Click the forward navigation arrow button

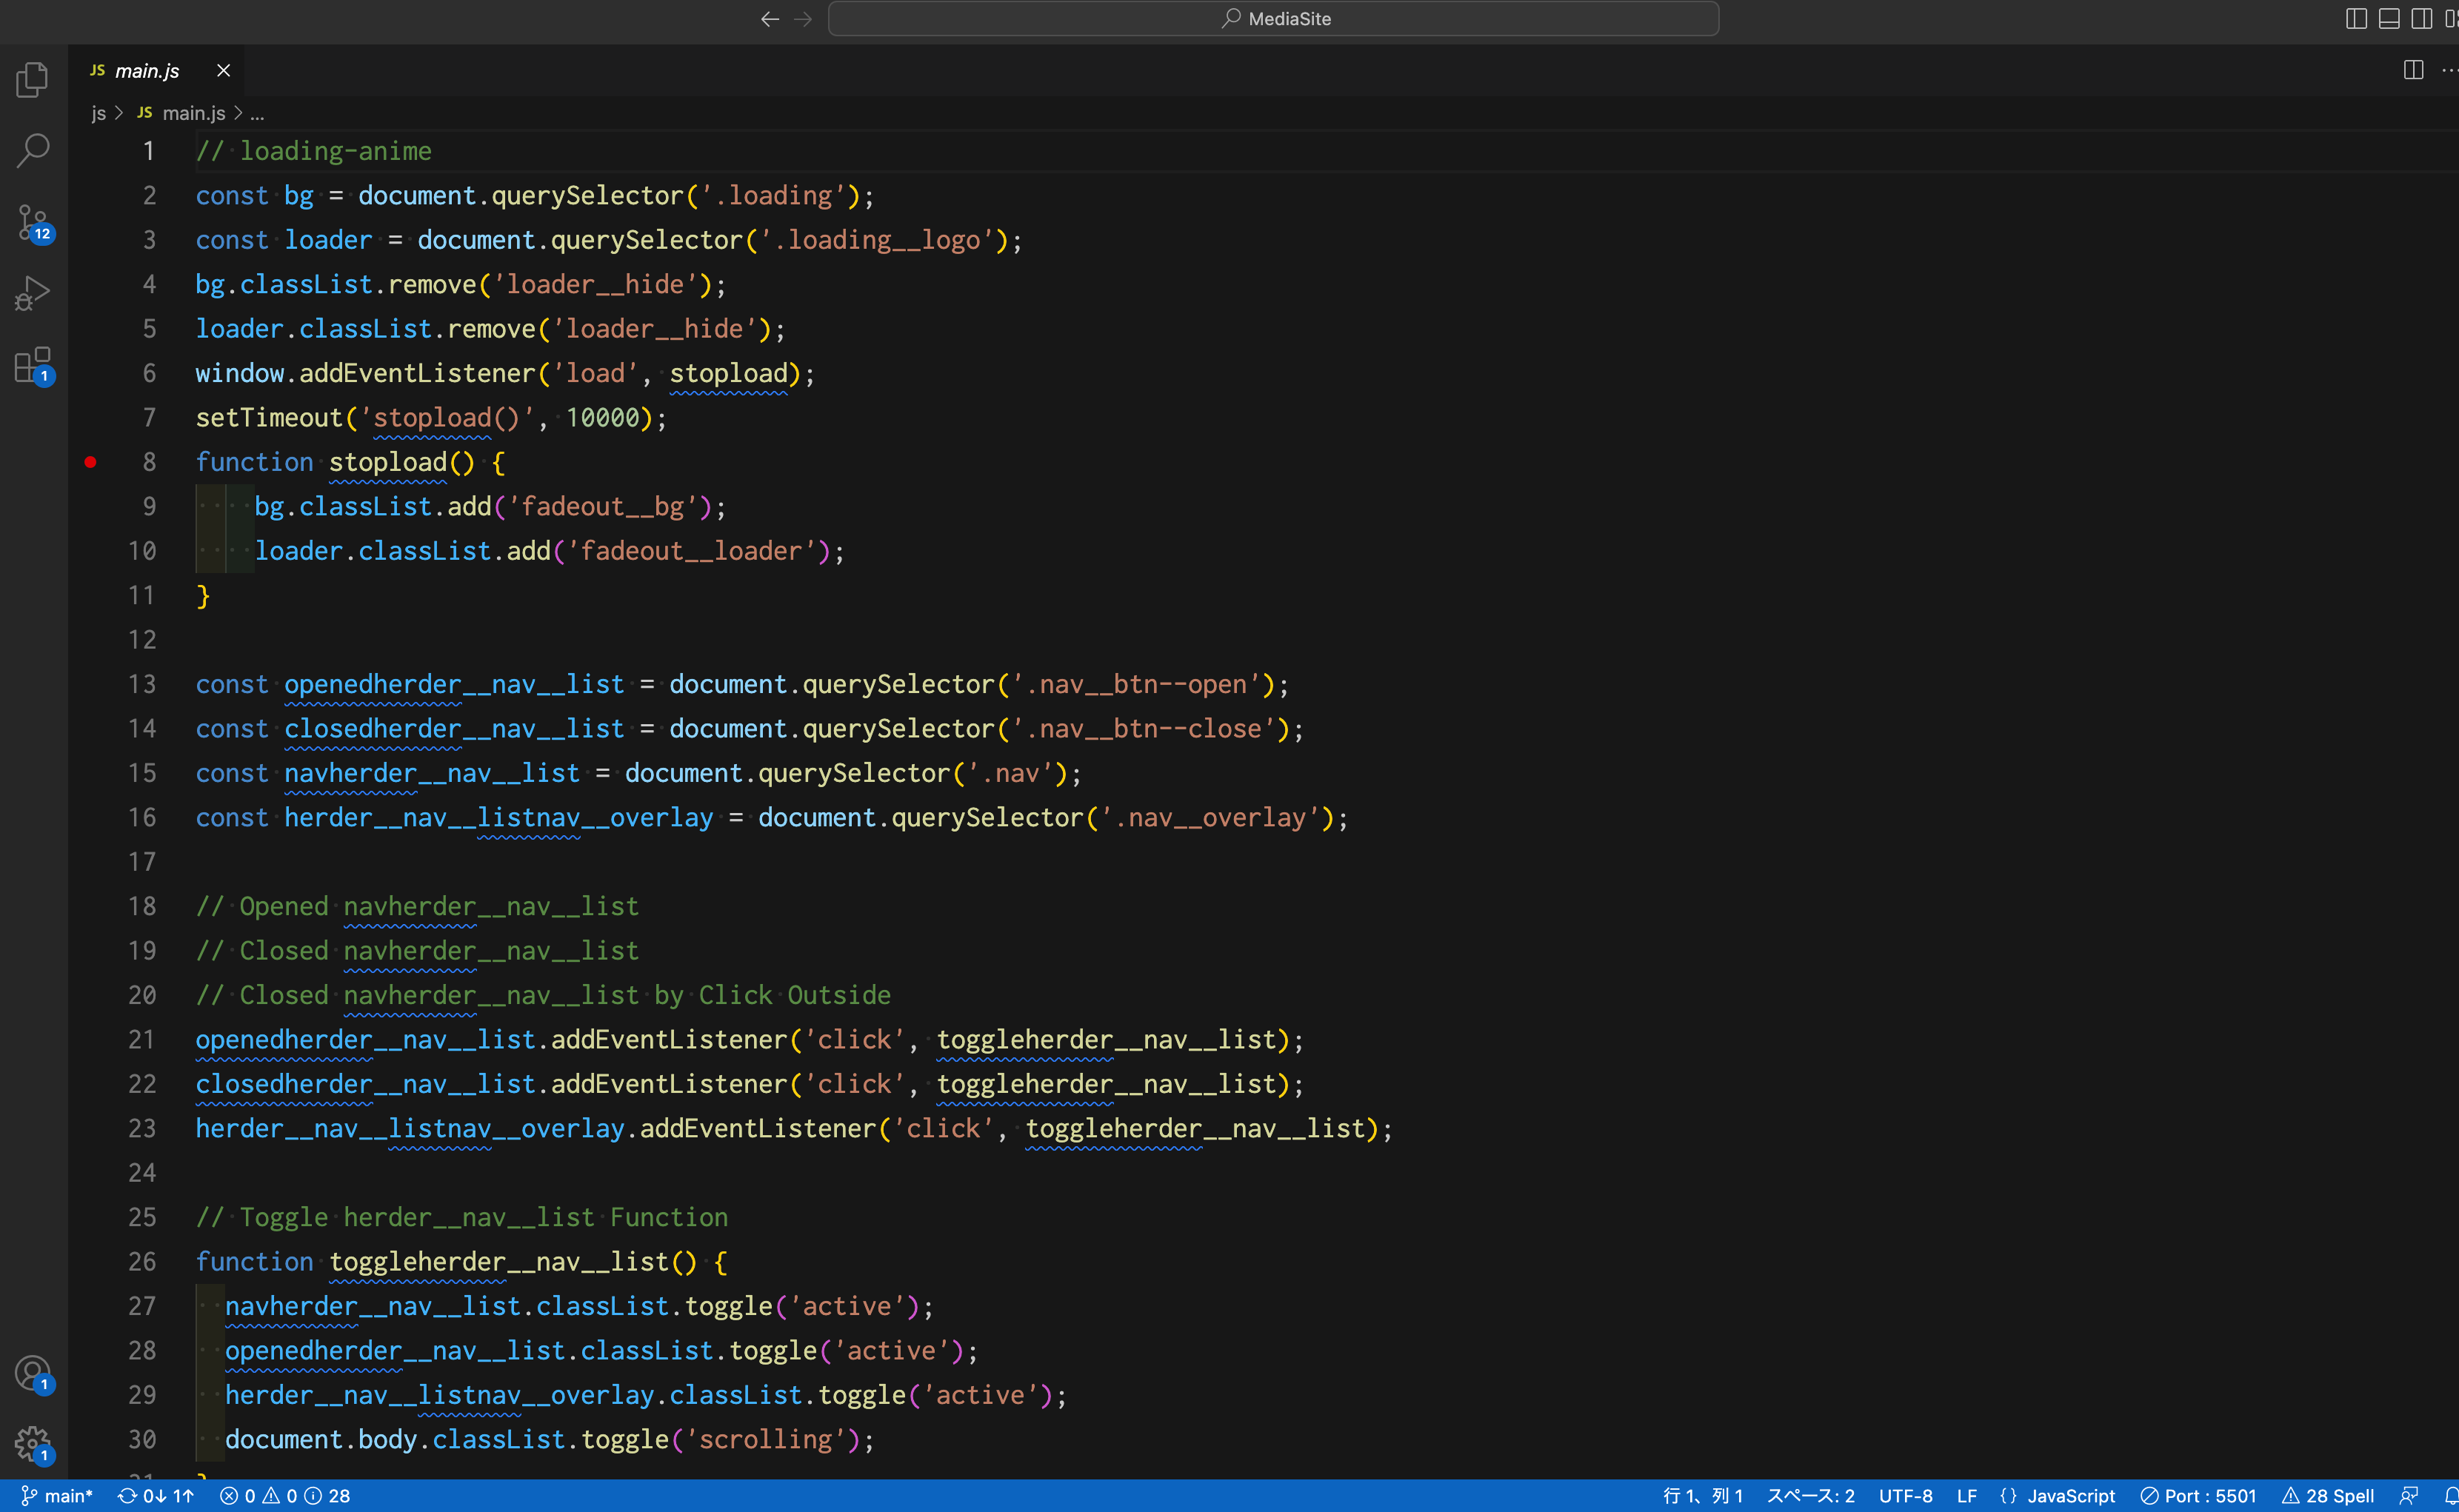tap(803, 19)
